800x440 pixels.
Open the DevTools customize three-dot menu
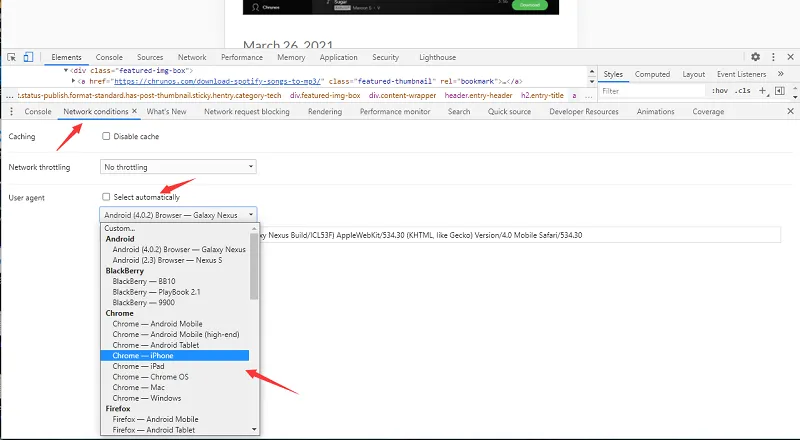[773, 57]
